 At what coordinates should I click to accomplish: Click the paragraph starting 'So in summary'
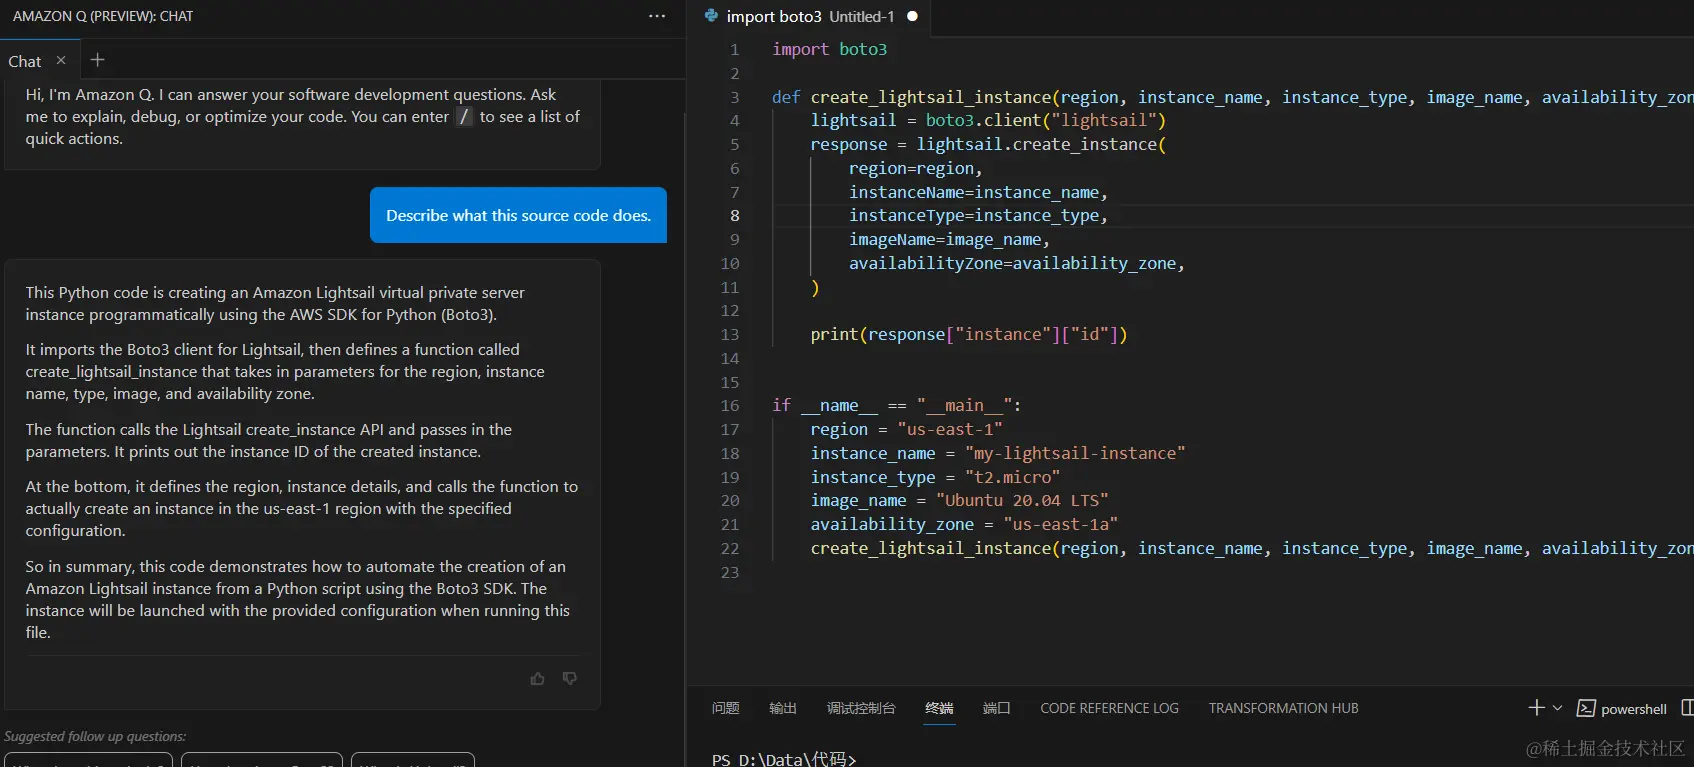point(298,600)
